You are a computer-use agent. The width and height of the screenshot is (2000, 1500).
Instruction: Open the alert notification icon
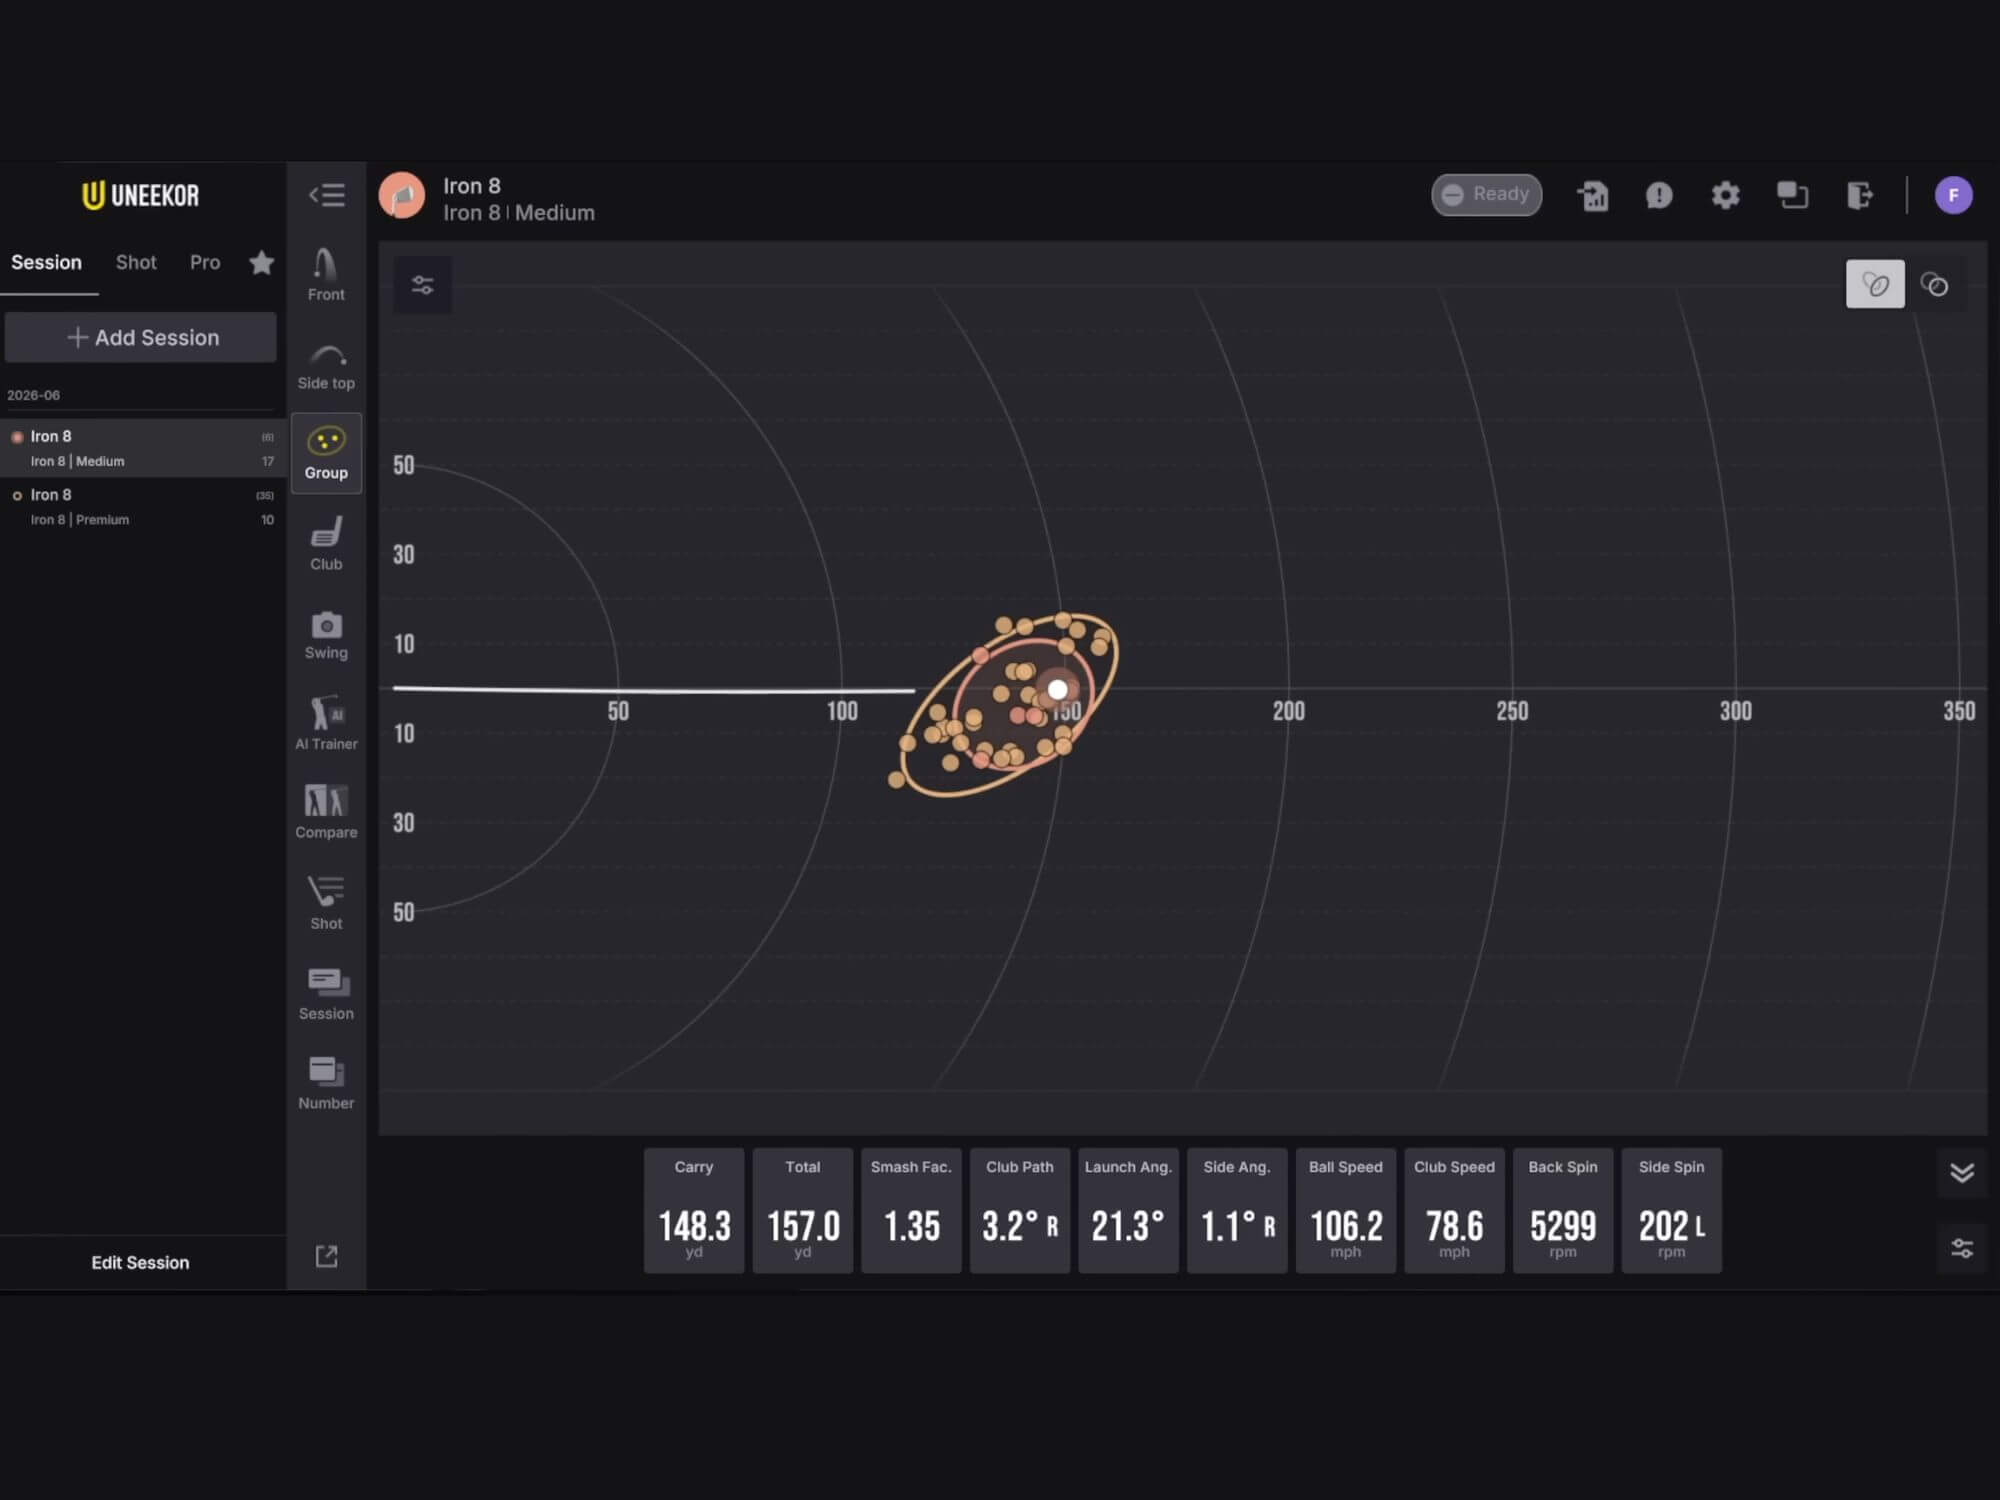click(x=1659, y=195)
